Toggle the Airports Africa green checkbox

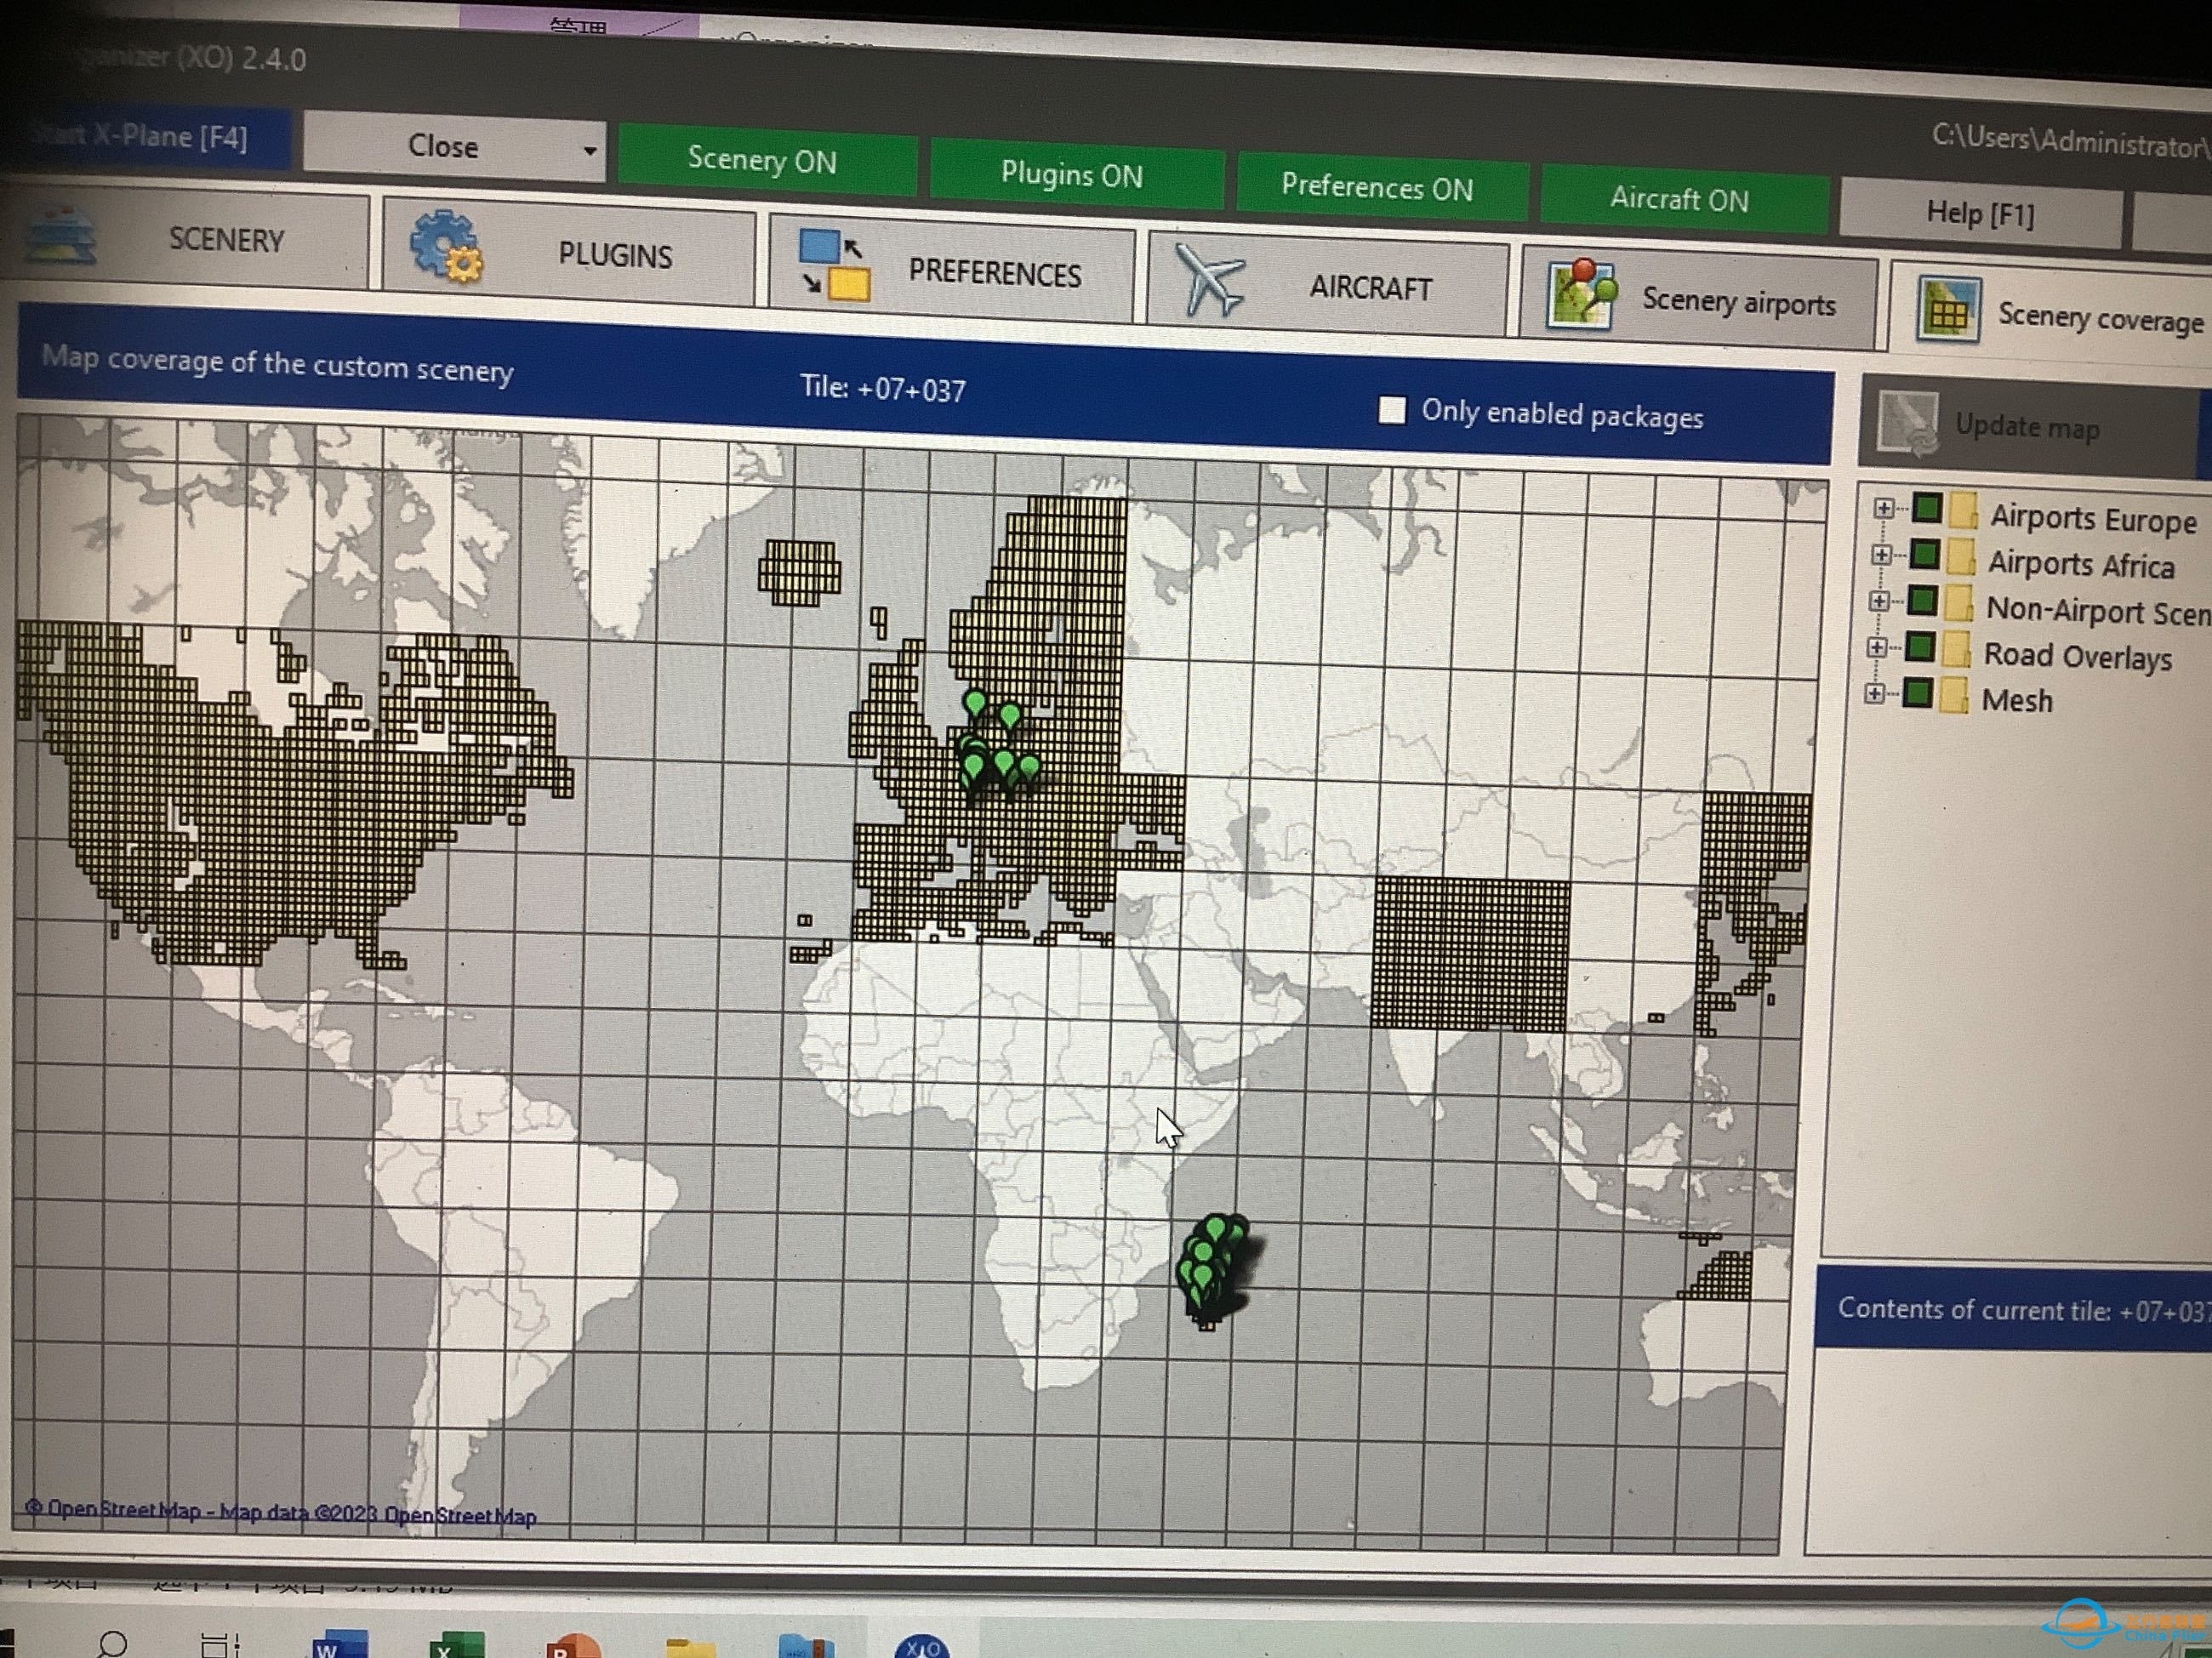pos(1925,554)
